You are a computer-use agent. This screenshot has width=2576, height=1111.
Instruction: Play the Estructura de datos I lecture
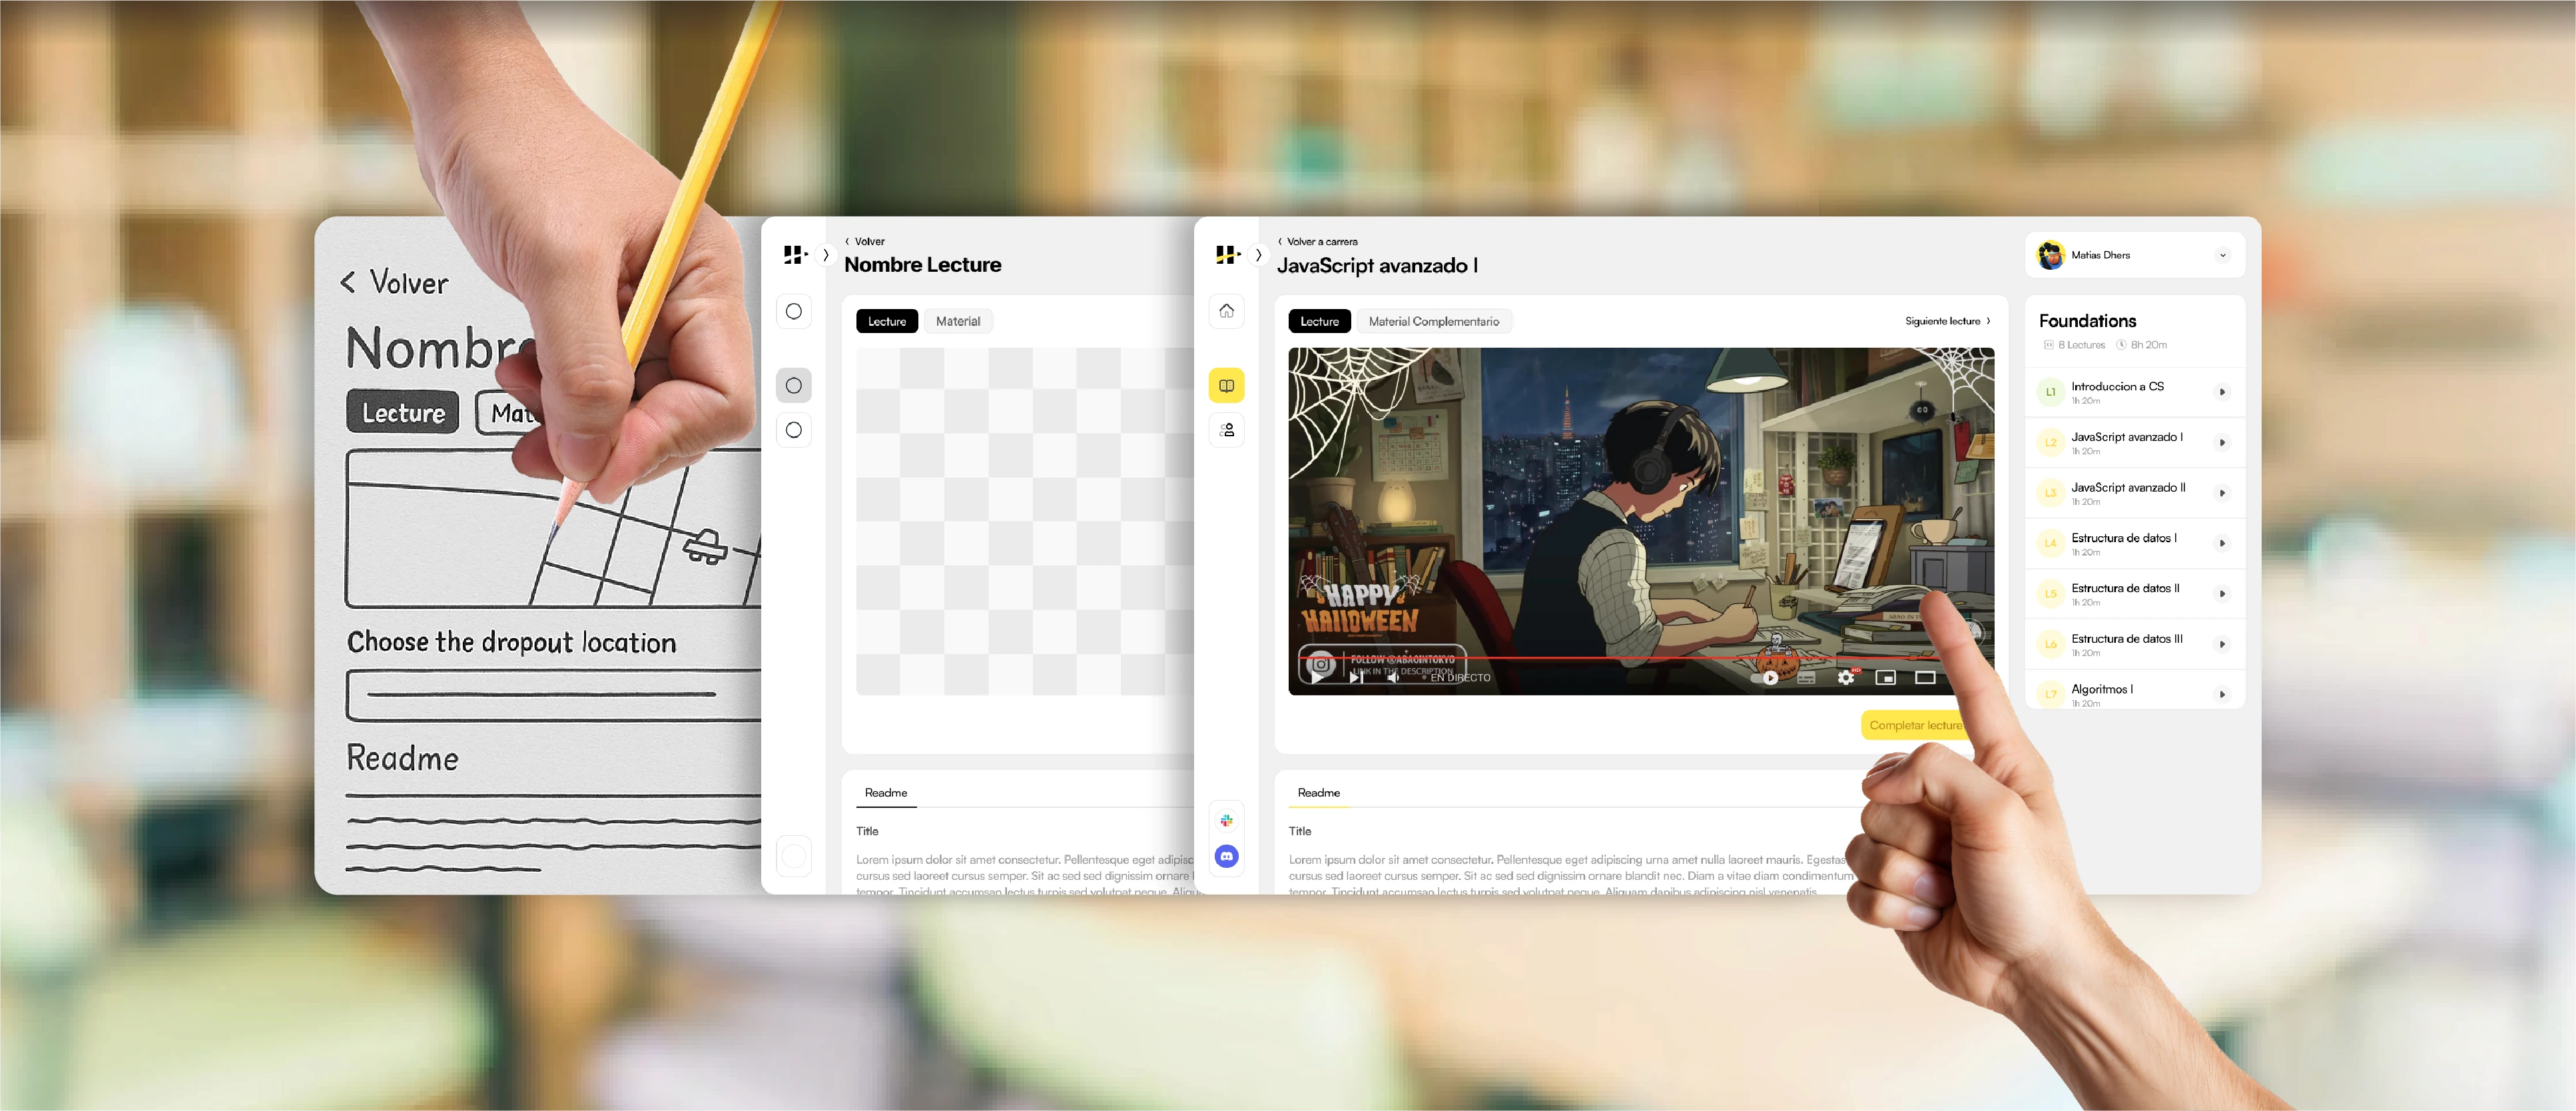(2222, 543)
